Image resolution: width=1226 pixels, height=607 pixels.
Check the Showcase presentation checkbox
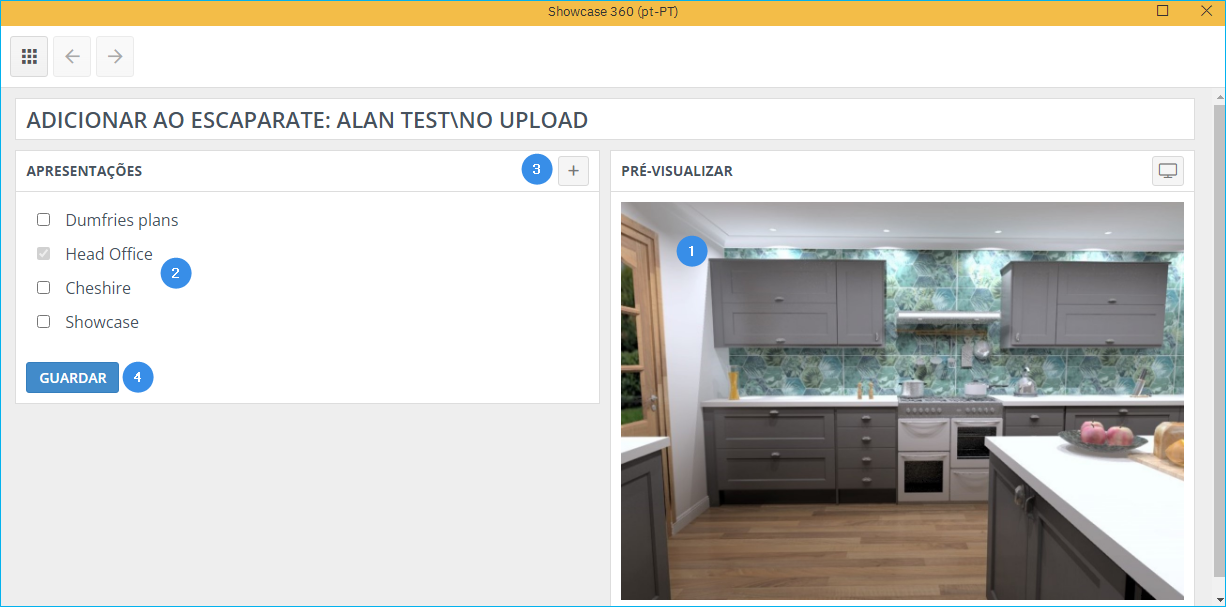tap(44, 322)
